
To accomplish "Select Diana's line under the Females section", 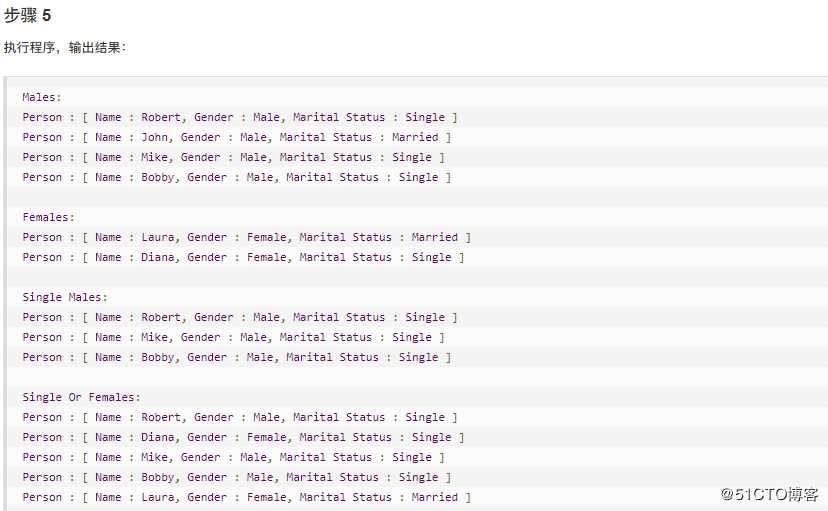I will pos(243,257).
